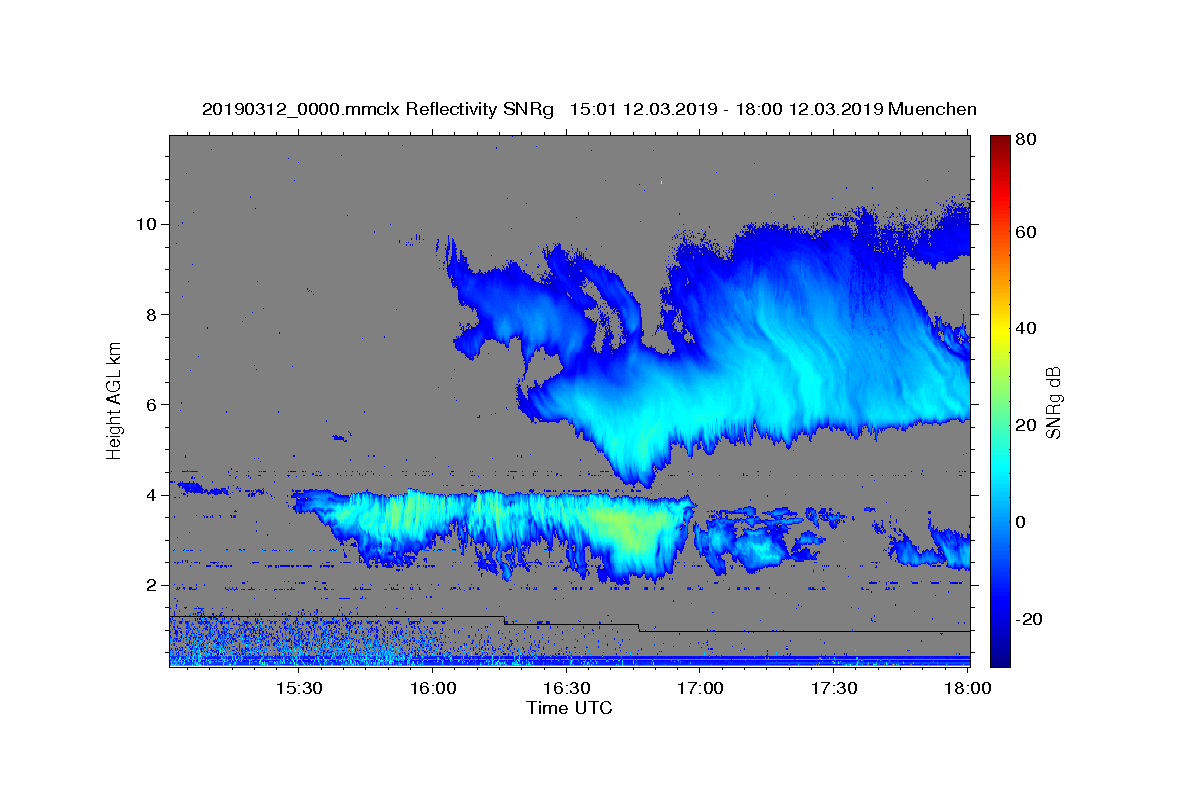Viewport: 1200px width, 800px height.
Task: Click the colorbar label '-20'
Action: pos(1028,619)
